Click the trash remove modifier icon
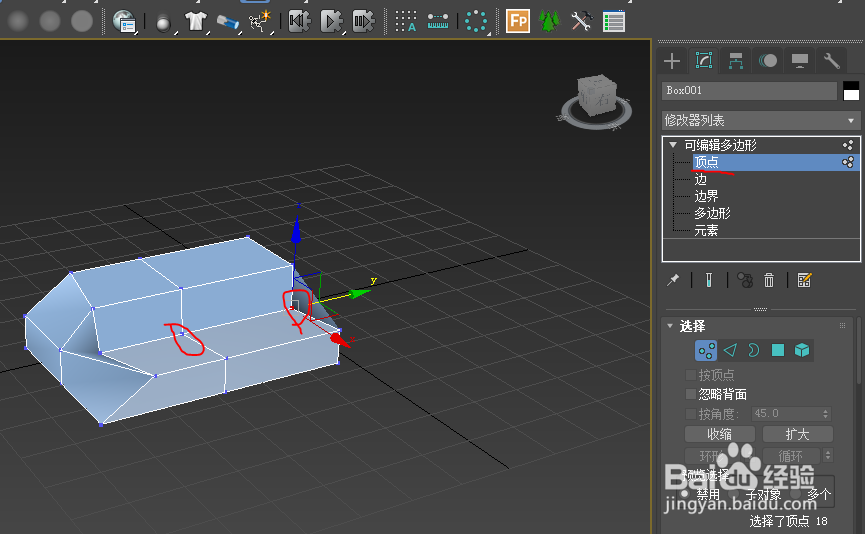Image resolution: width=865 pixels, height=534 pixels. pyautogui.click(x=769, y=280)
